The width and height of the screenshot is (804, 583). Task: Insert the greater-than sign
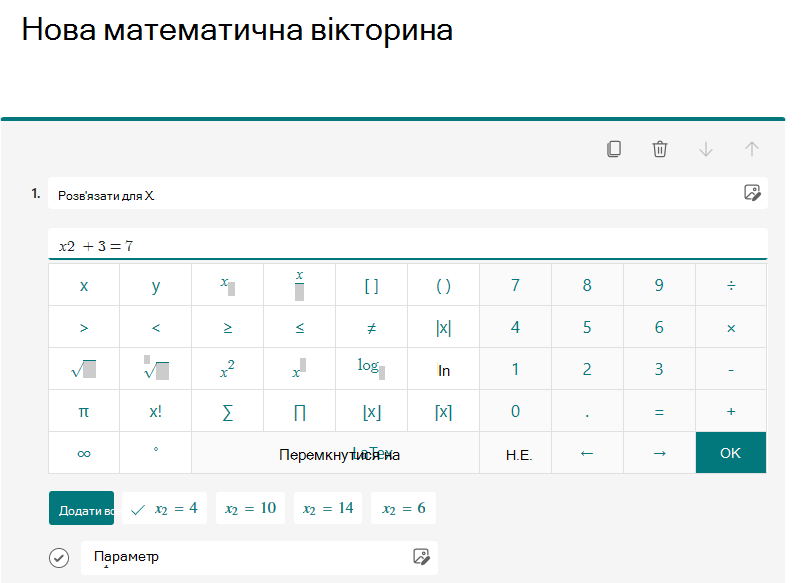pos(84,327)
